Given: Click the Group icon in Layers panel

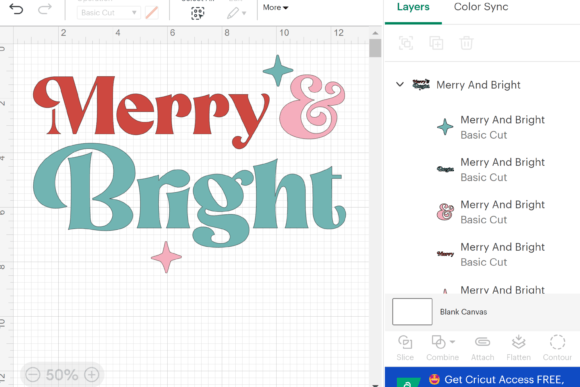Looking at the screenshot, I should pos(406,43).
